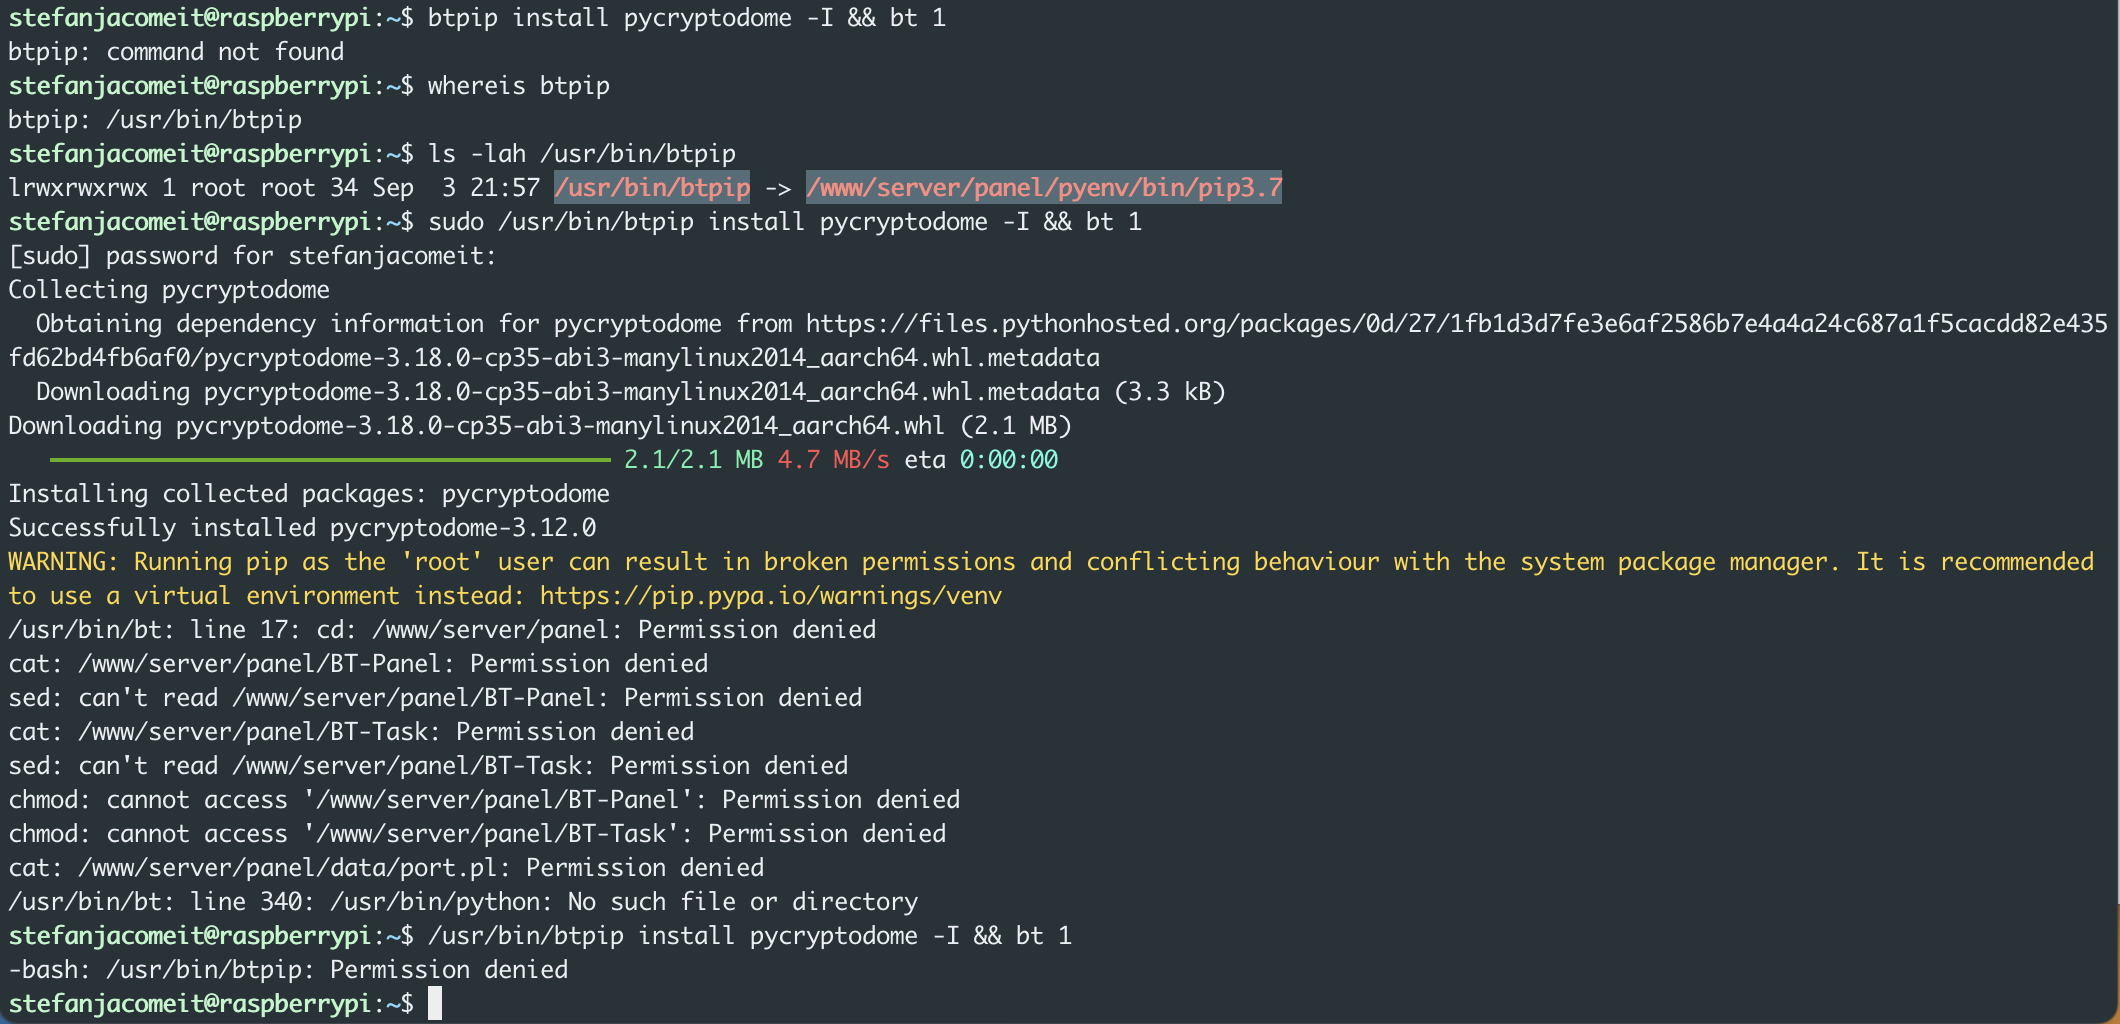Image resolution: width=2120 pixels, height=1024 pixels.
Task: Place cursor at the final empty prompt
Action: (x=435, y=1003)
